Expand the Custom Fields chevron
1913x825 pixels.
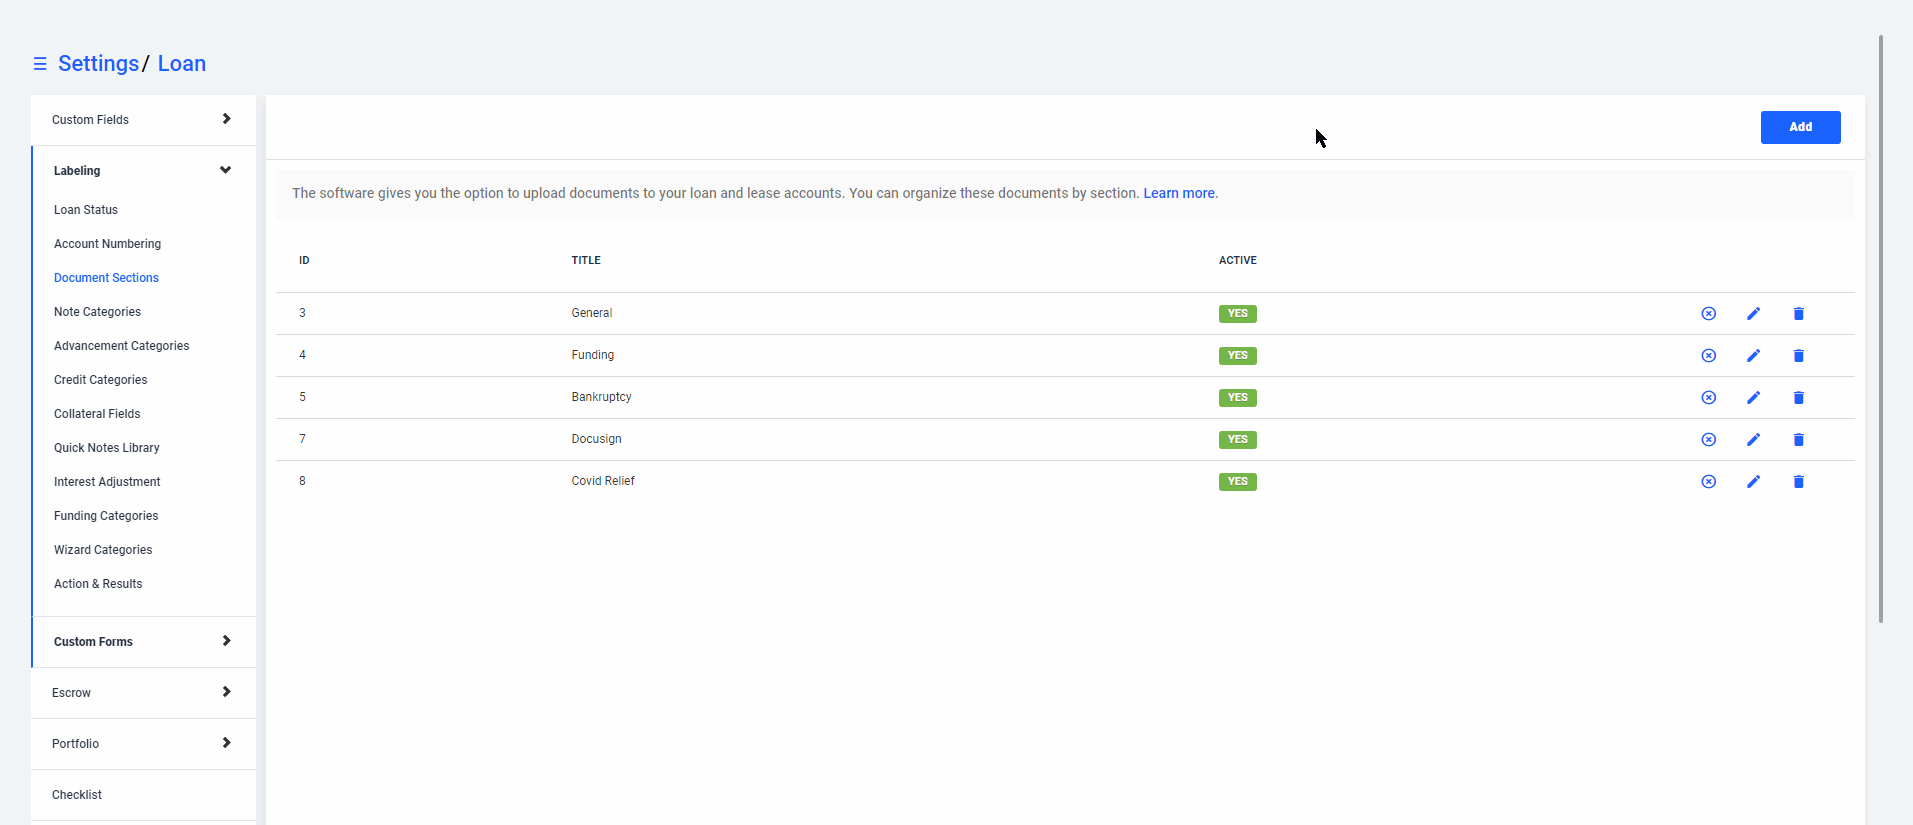click(227, 119)
